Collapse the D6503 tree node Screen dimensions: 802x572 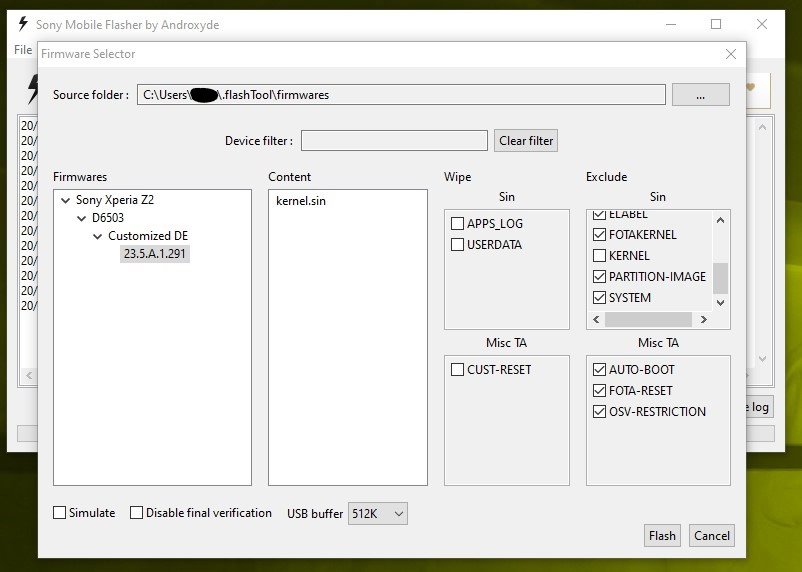pyautogui.click(x=81, y=218)
